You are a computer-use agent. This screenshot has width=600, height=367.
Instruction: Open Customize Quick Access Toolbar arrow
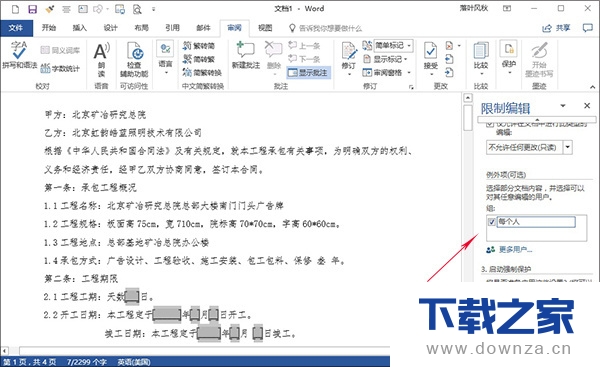[x=153, y=9]
